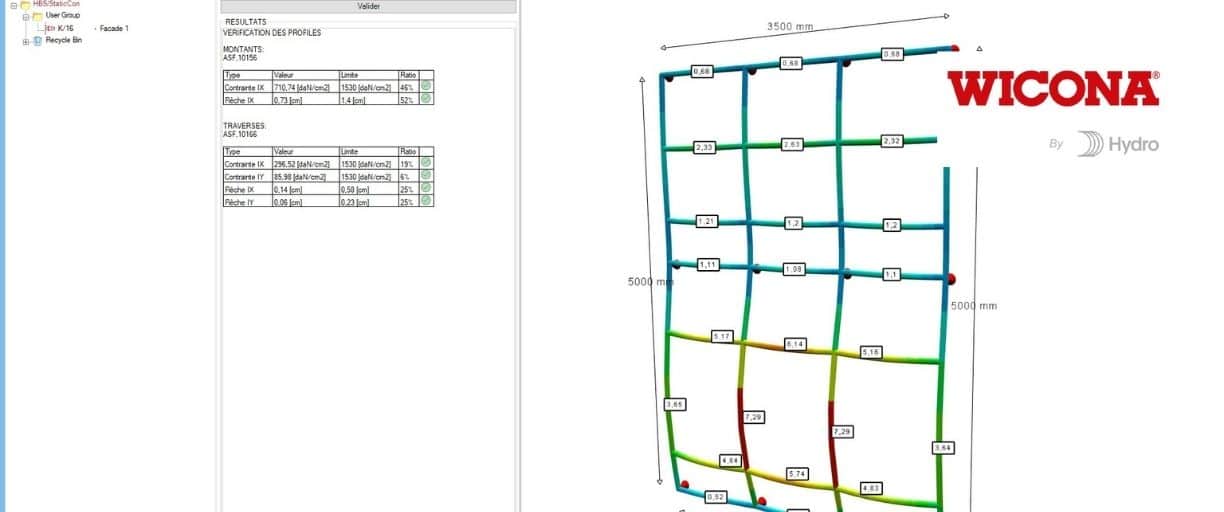The image size is (1224, 512).
Task: Click the 4,64 value label on model
Action: pyautogui.click(x=731, y=461)
